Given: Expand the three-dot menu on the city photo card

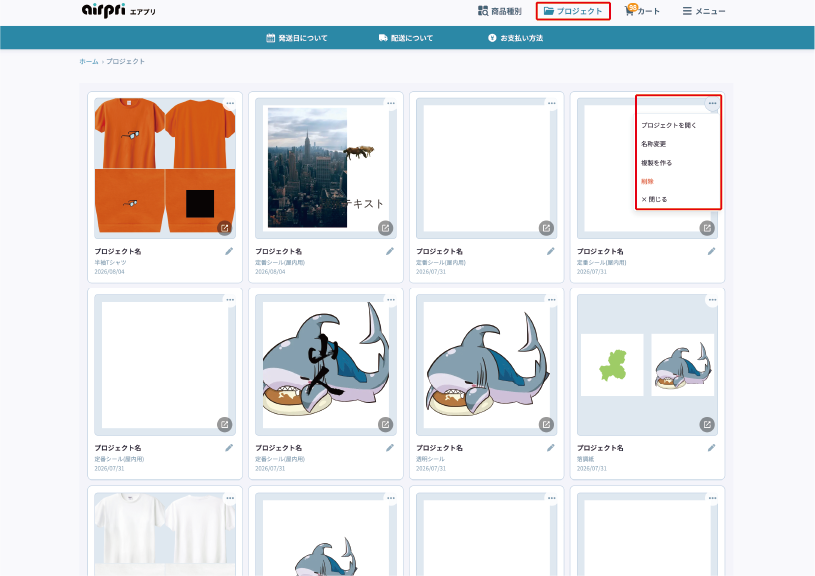Looking at the screenshot, I should point(391,103).
